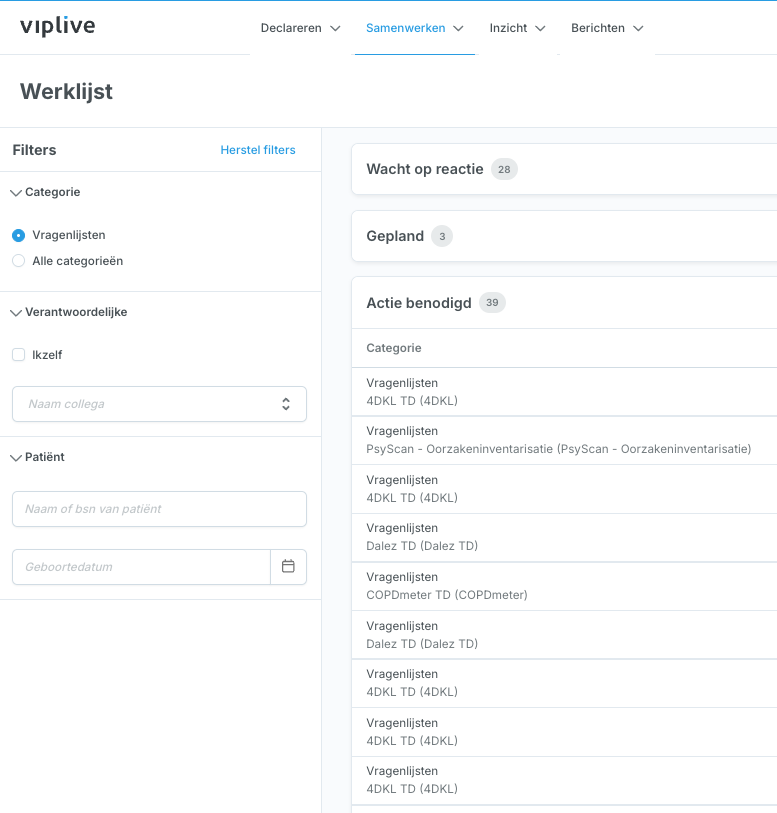The width and height of the screenshot is (777, 813).
Task: Open the COPDmeter TD (COPDmeter) row
Action: 564,586
